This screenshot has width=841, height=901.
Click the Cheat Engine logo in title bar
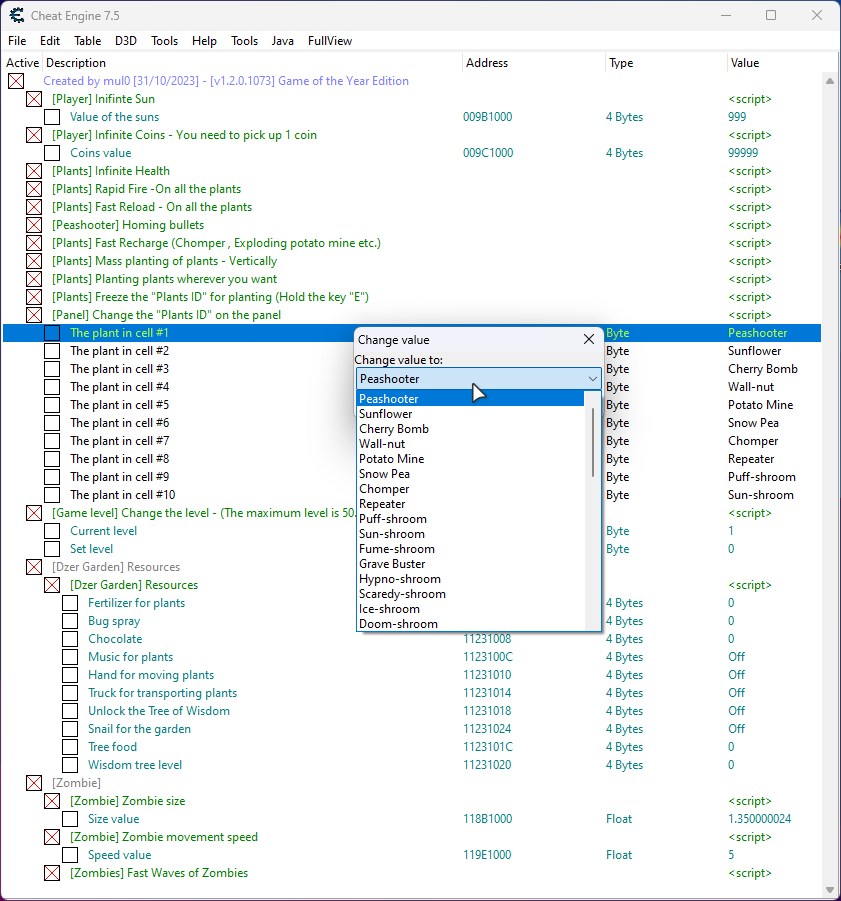(x=17, y=15)
